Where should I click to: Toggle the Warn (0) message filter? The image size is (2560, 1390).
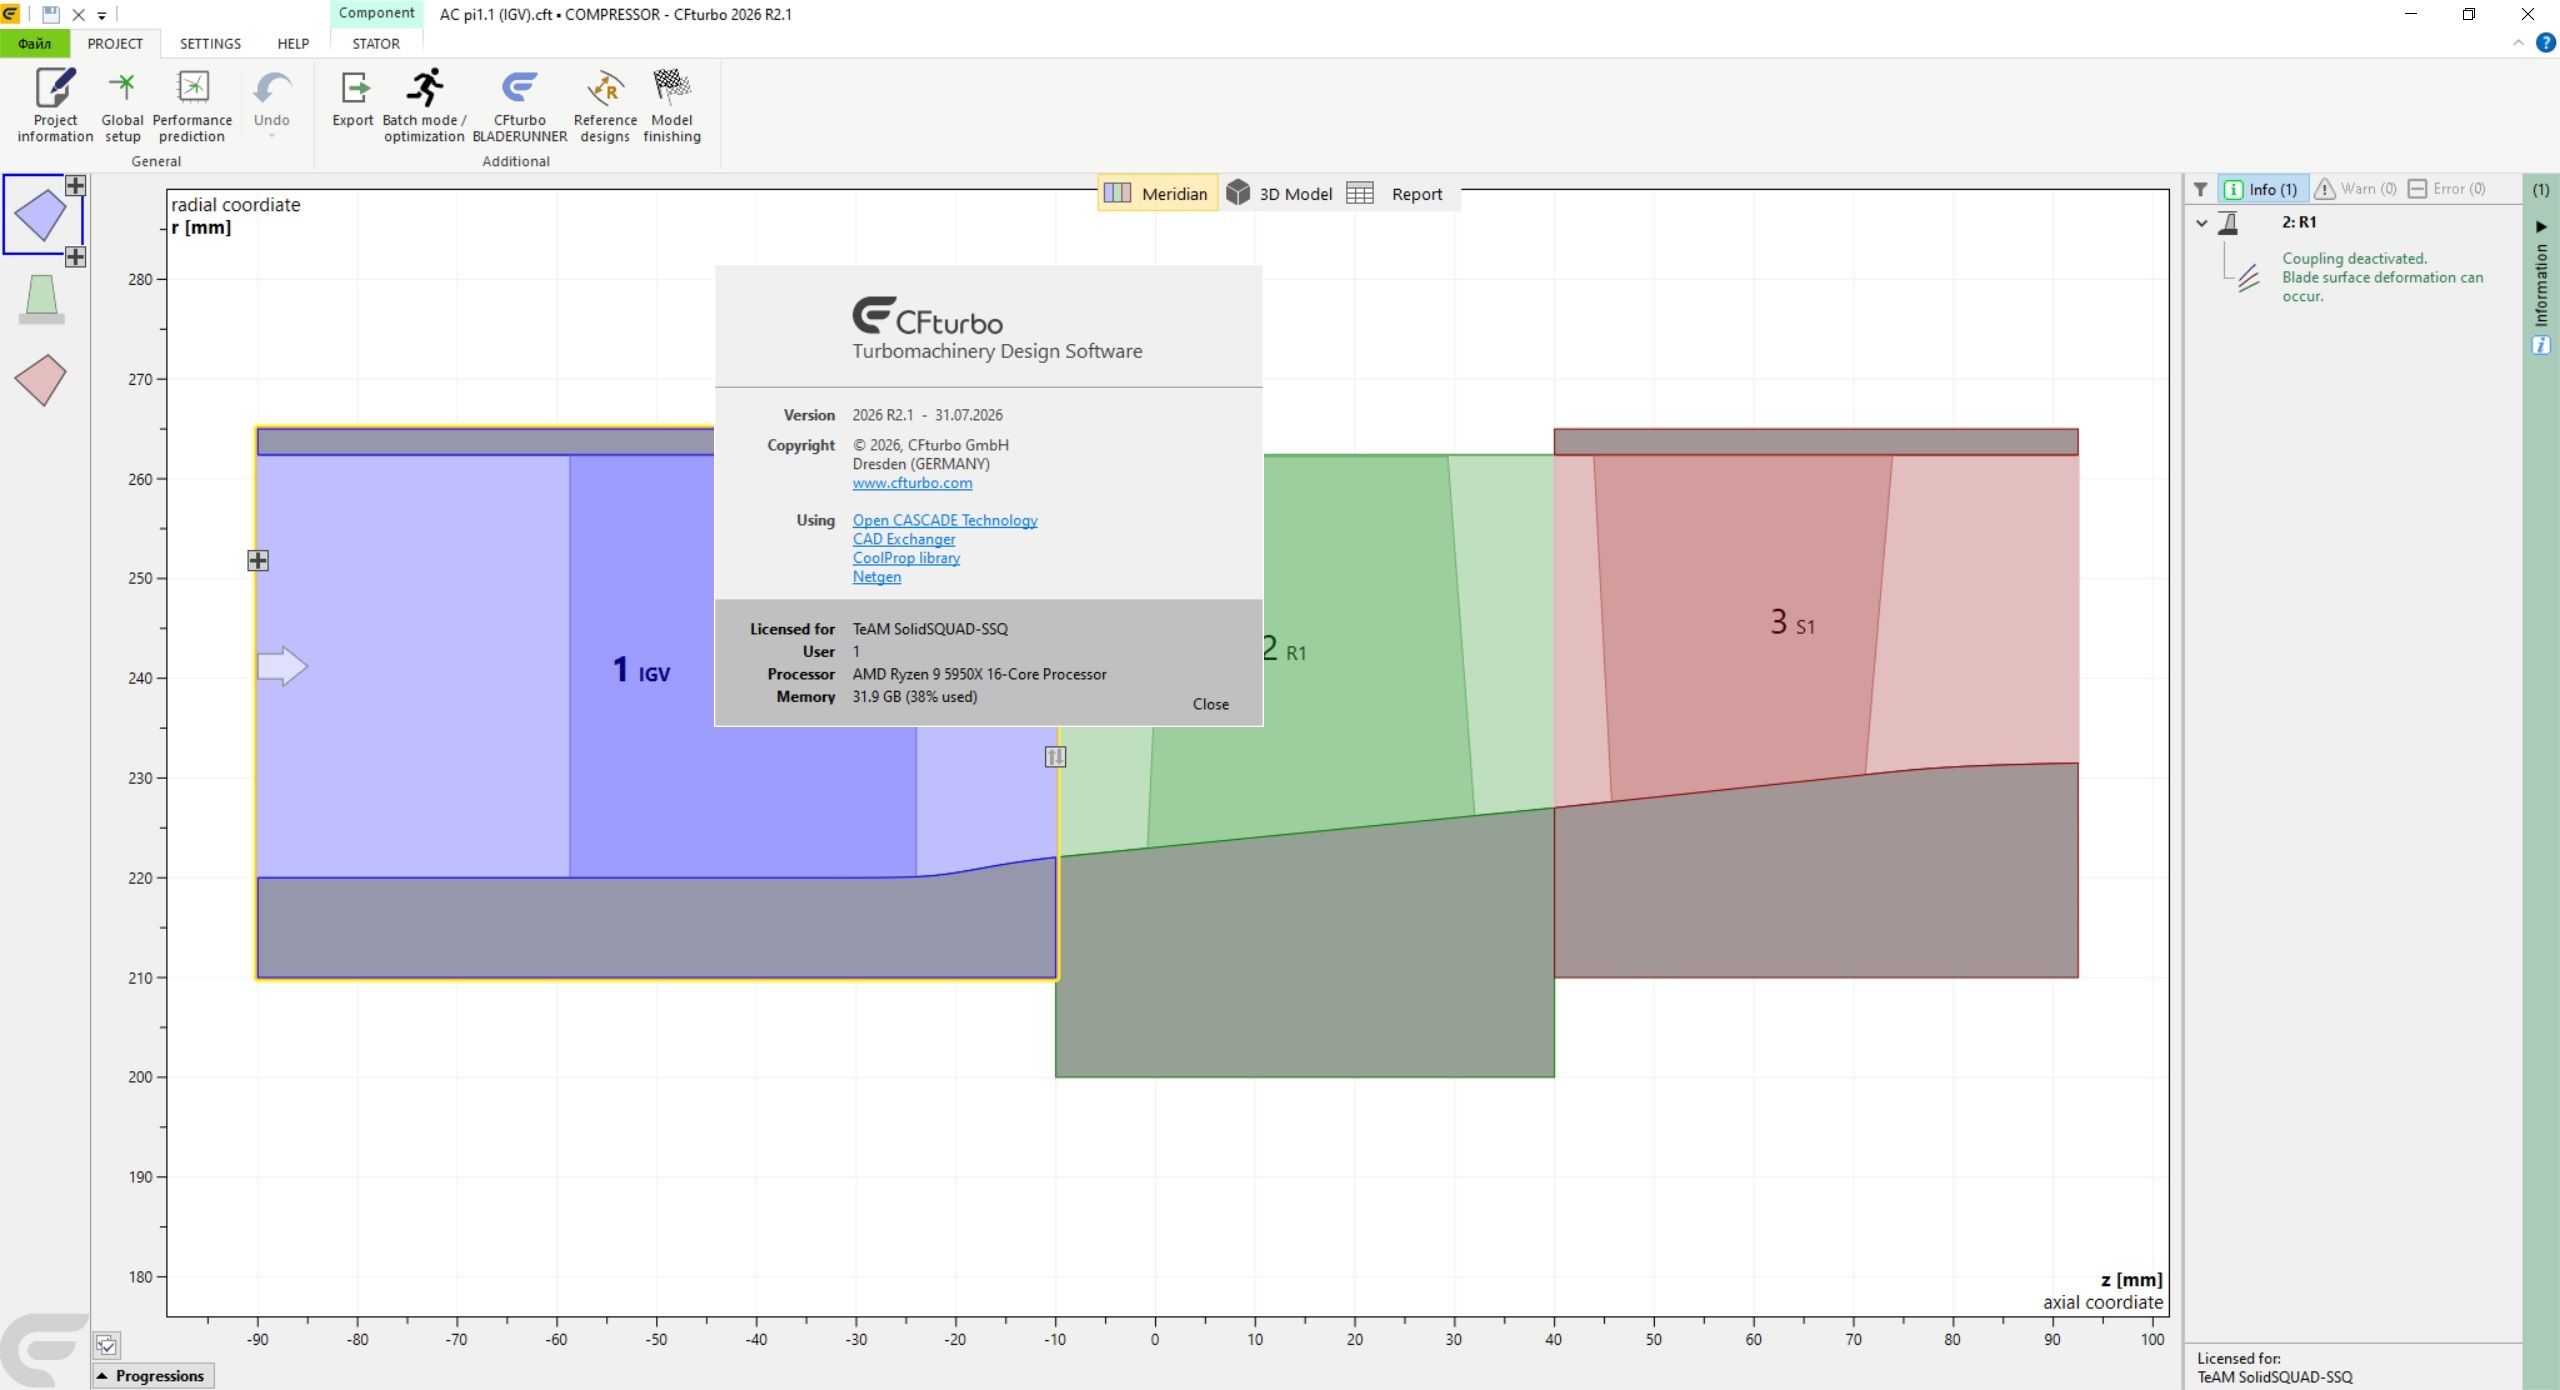pyautogui.click(x=2356, y=189)
